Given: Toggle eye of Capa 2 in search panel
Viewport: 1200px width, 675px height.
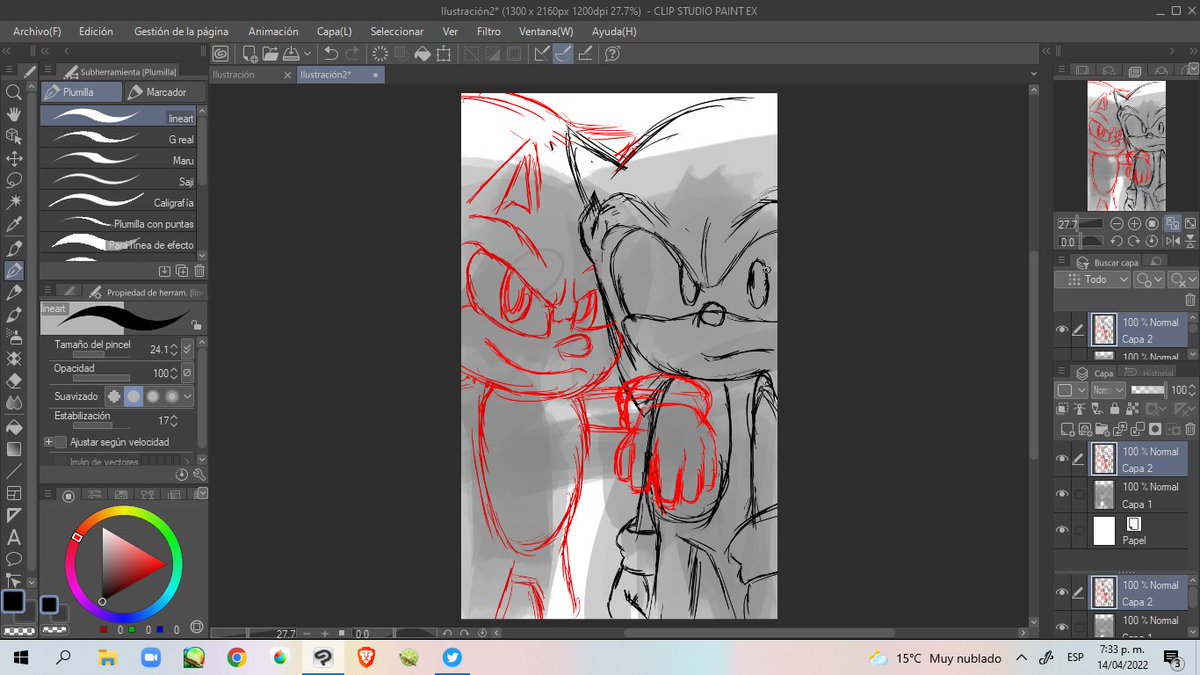Looking at the screenshot, I should point(1062,329).
